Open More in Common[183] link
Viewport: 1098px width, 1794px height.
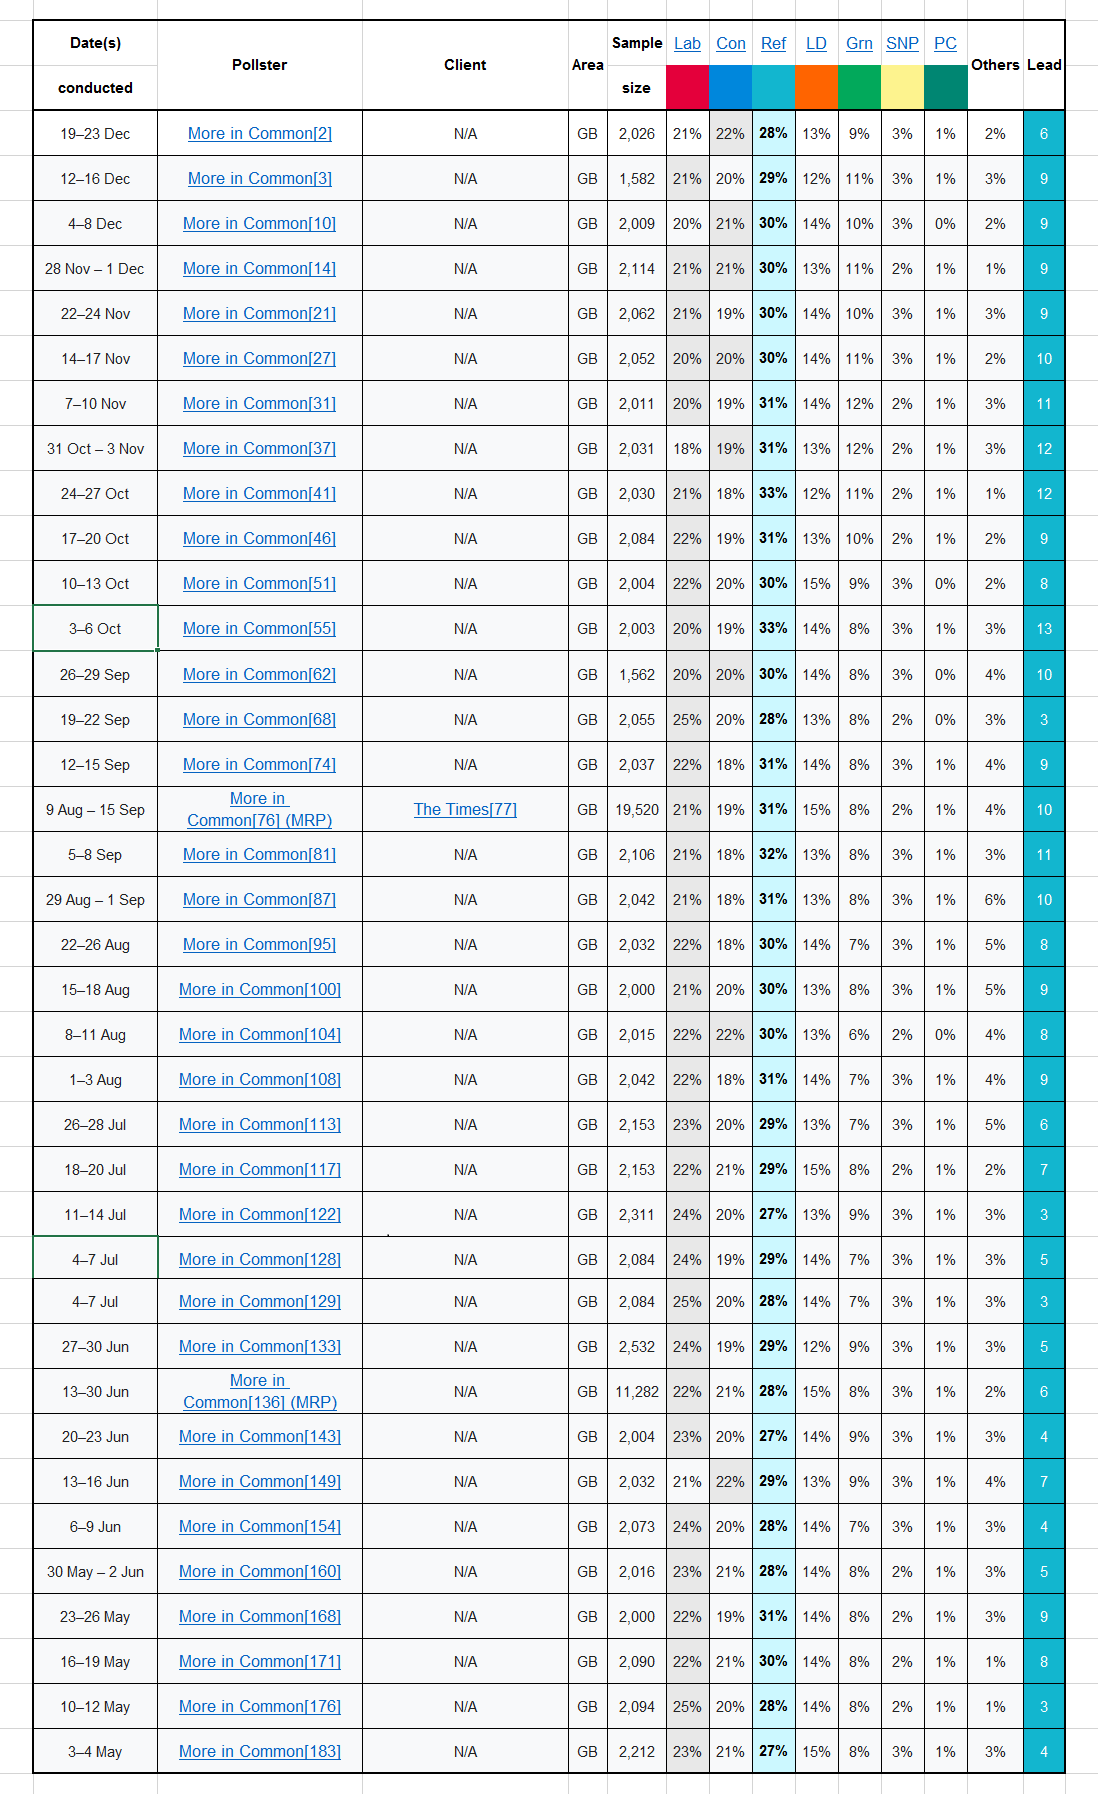260,1751
